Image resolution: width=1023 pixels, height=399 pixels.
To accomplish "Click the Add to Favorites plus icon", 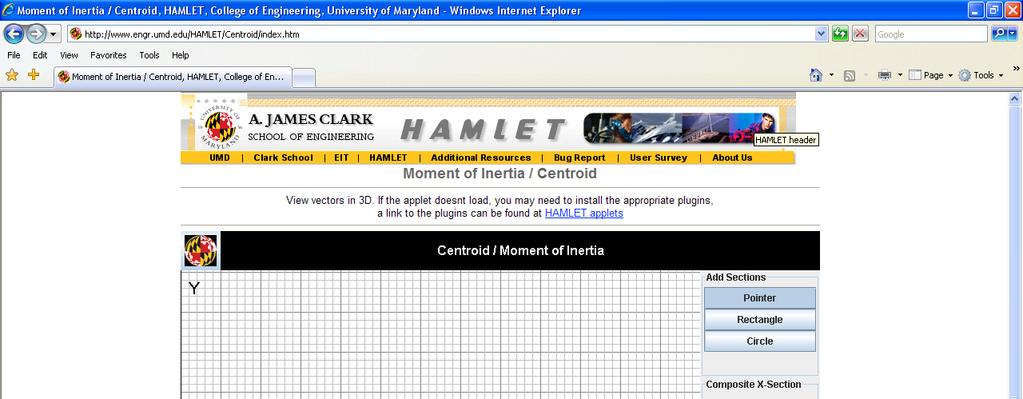I will point(33,75).
